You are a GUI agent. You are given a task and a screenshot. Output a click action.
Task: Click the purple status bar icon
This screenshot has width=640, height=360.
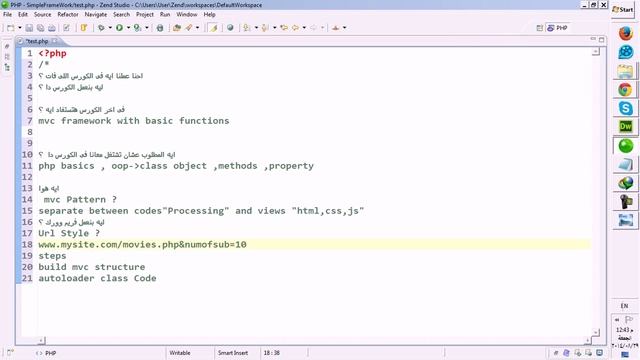click(x=567, y=353)
